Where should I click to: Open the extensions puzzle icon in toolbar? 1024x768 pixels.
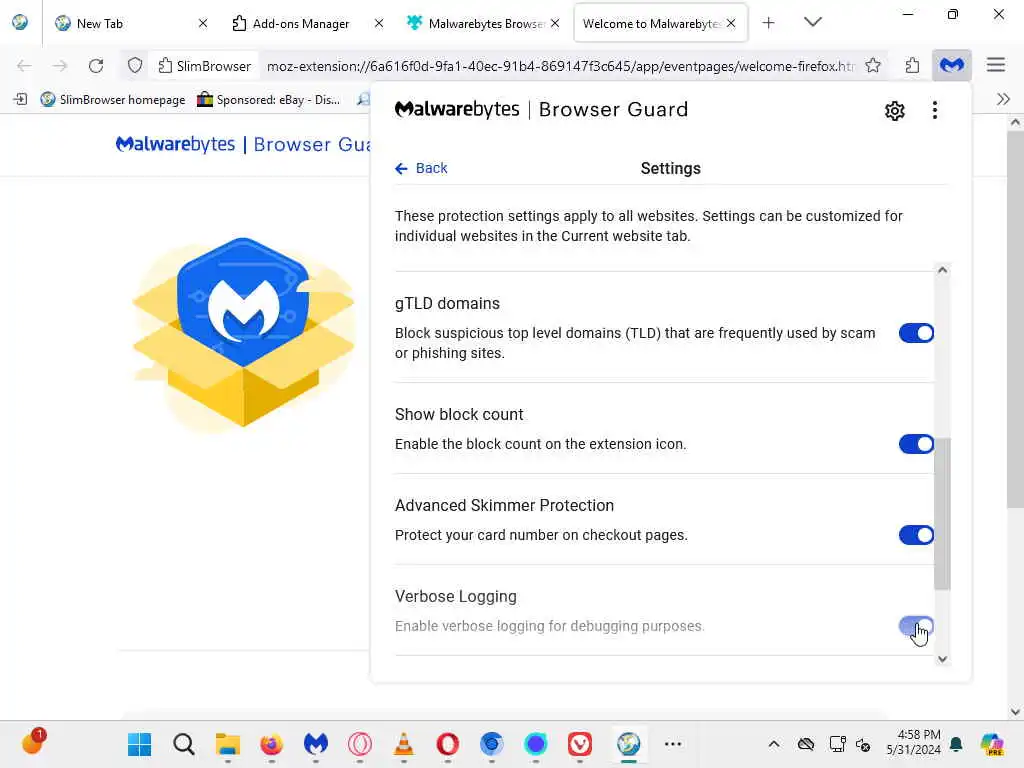coord(912,65)
